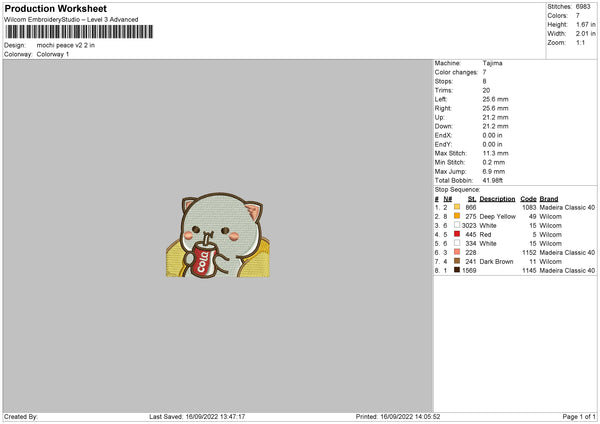The width and height of the screenshot is (600, 424).
Task: Click the Zoom value '1:1'
Action: (x=580, y=42)
